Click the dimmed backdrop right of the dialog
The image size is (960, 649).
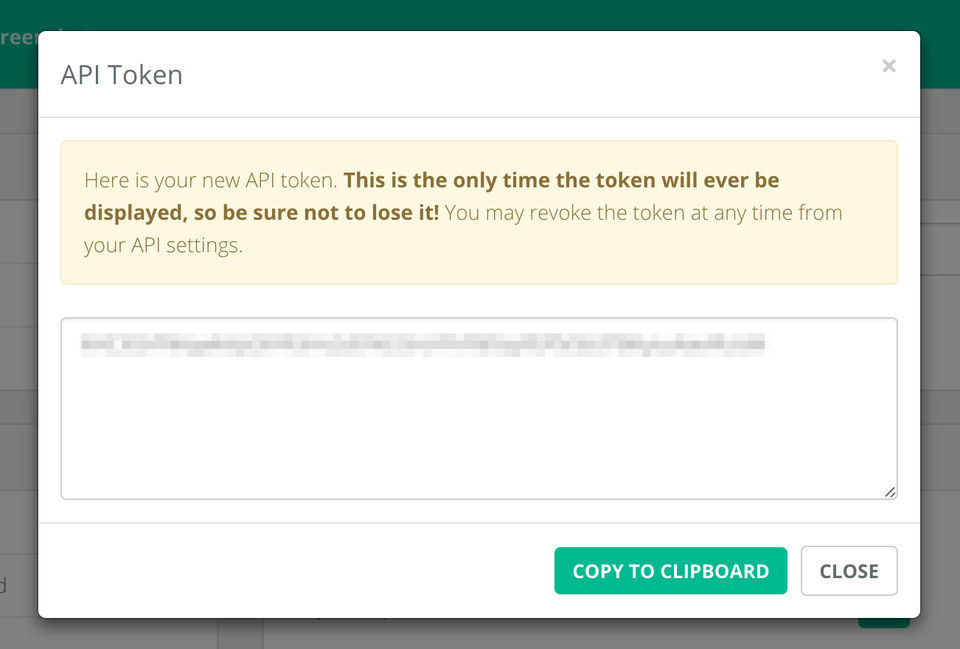click(940, 300)
